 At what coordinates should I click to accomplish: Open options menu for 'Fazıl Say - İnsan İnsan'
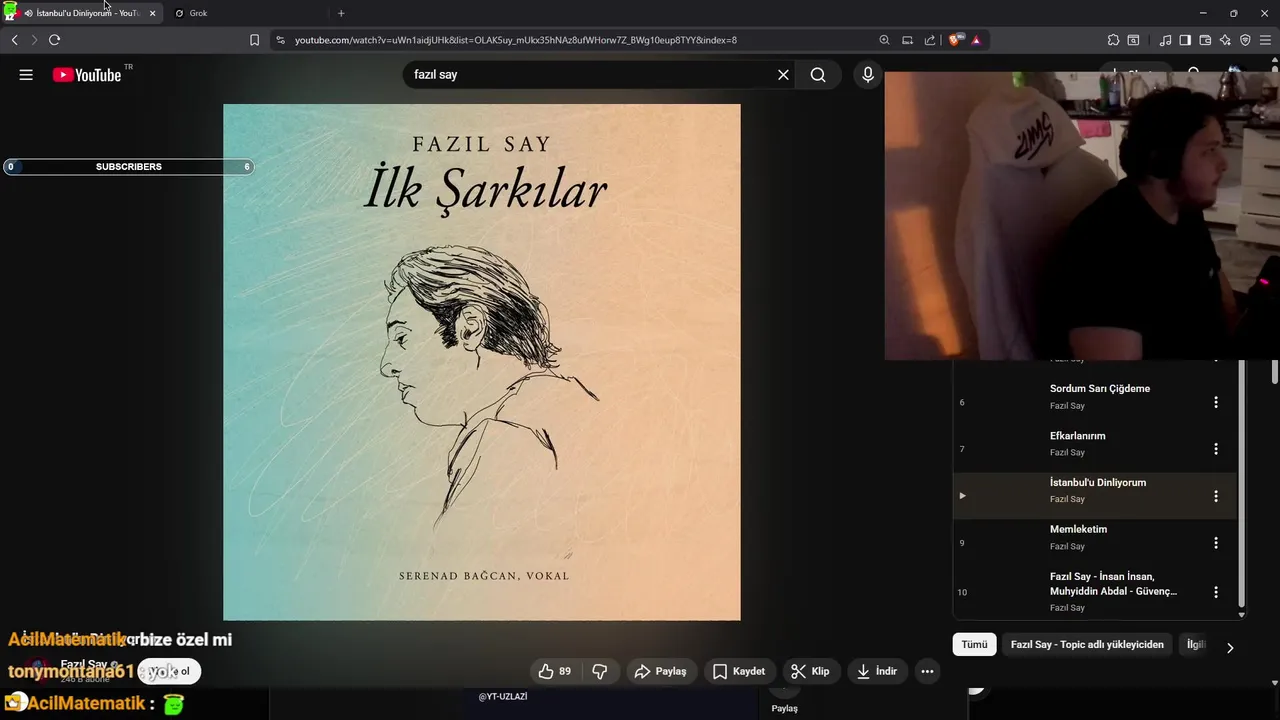(x=1216, y=592)
